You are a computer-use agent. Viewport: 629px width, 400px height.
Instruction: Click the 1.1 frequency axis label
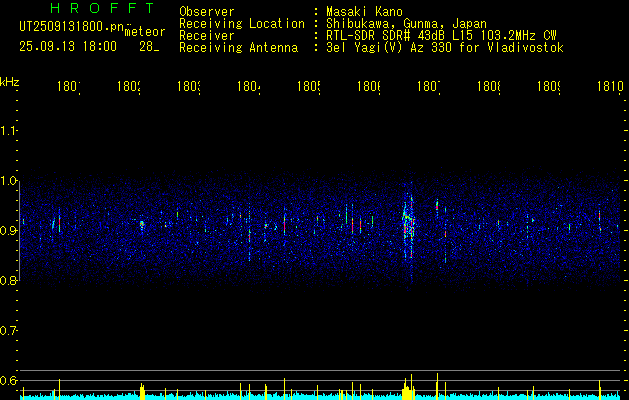(8, 130)
